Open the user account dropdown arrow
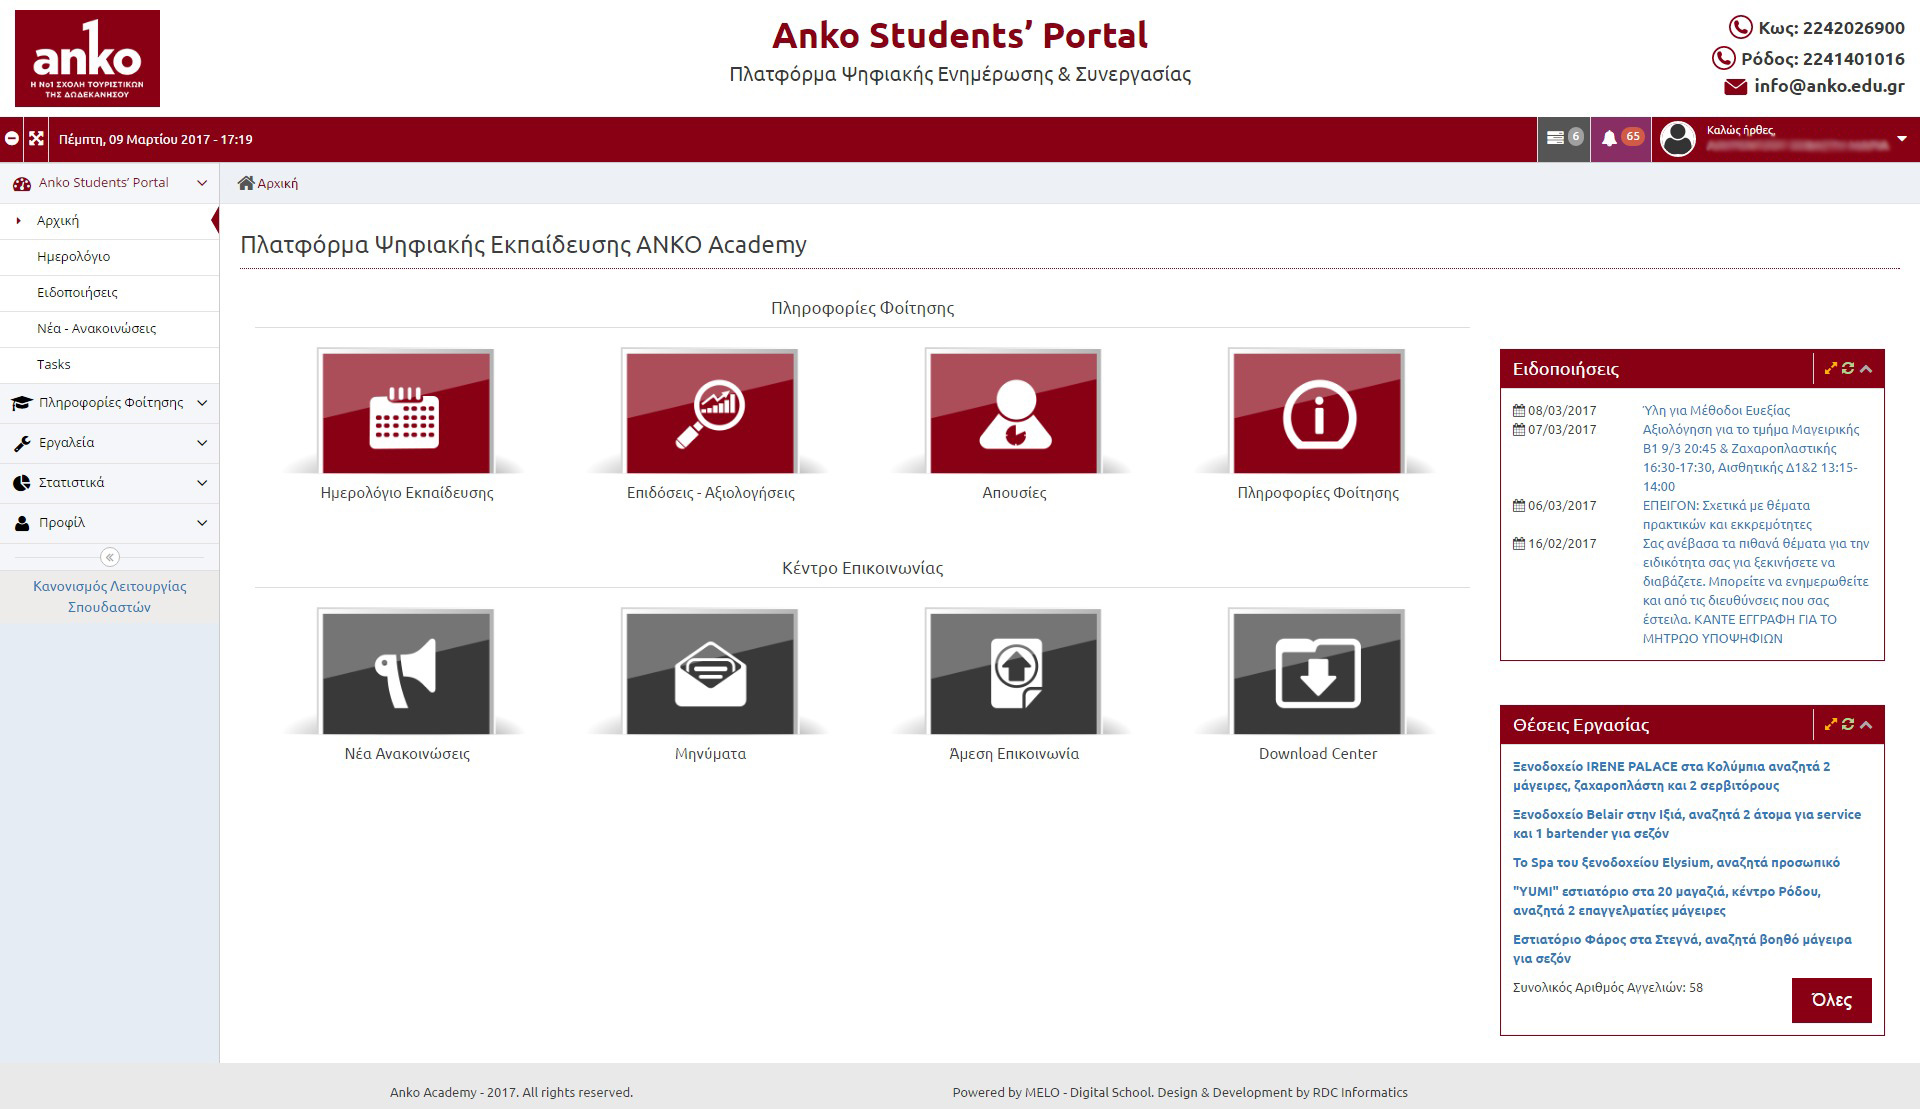 coord(1901,139)
